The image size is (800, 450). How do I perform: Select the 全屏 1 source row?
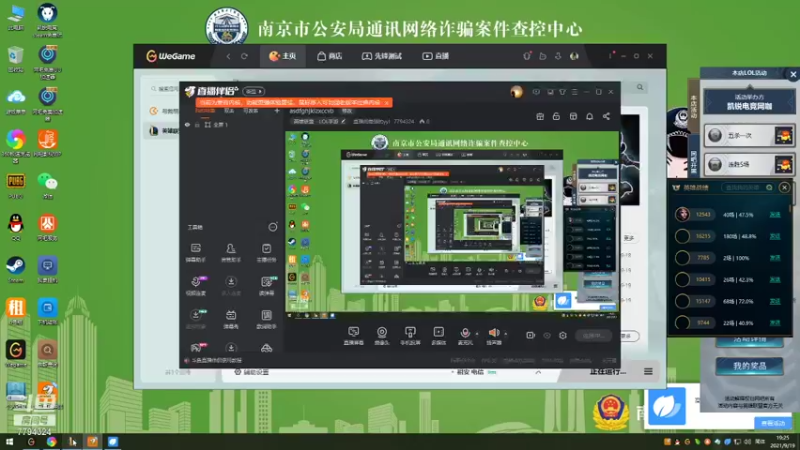232,124
